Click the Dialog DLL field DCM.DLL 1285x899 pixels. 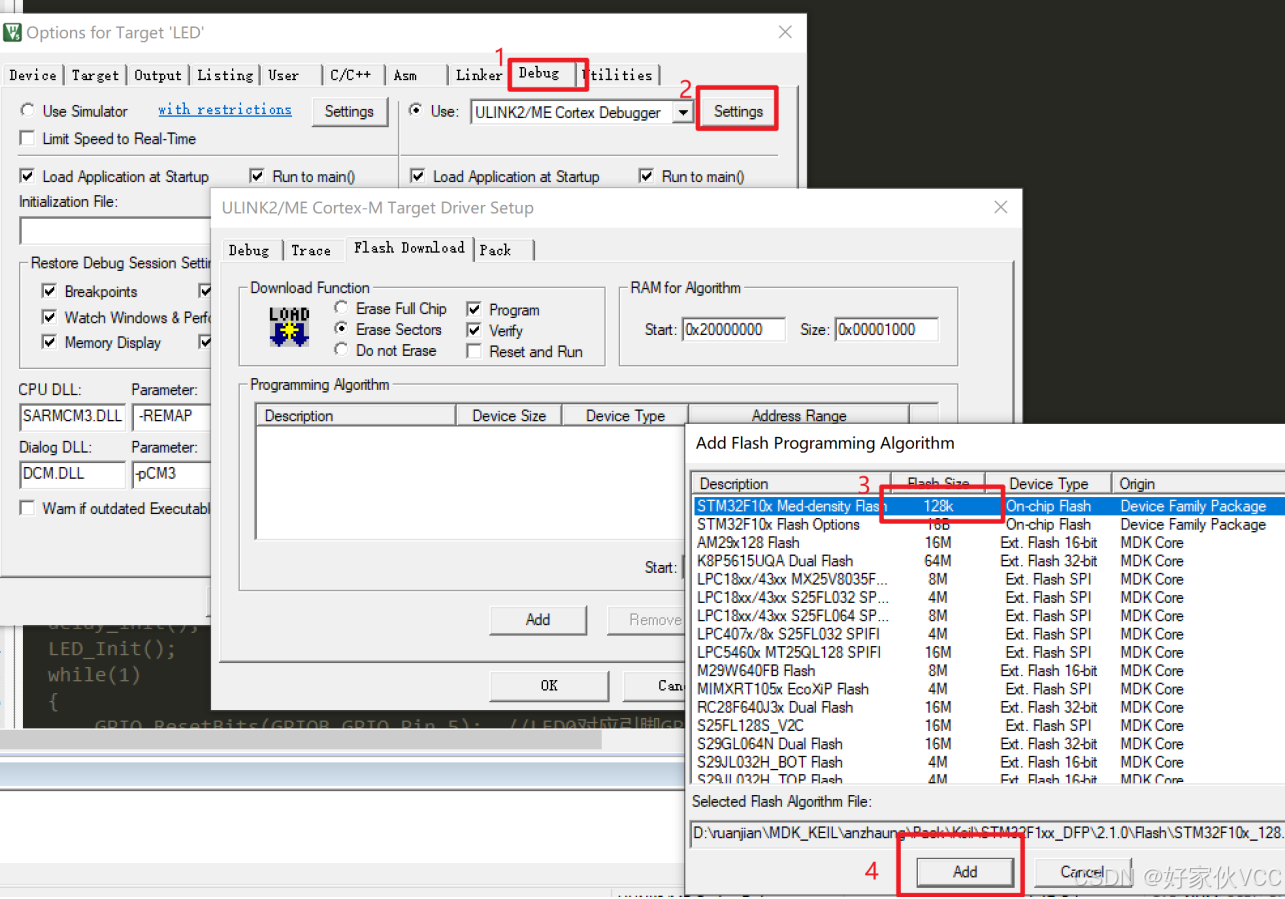(72, 474)
